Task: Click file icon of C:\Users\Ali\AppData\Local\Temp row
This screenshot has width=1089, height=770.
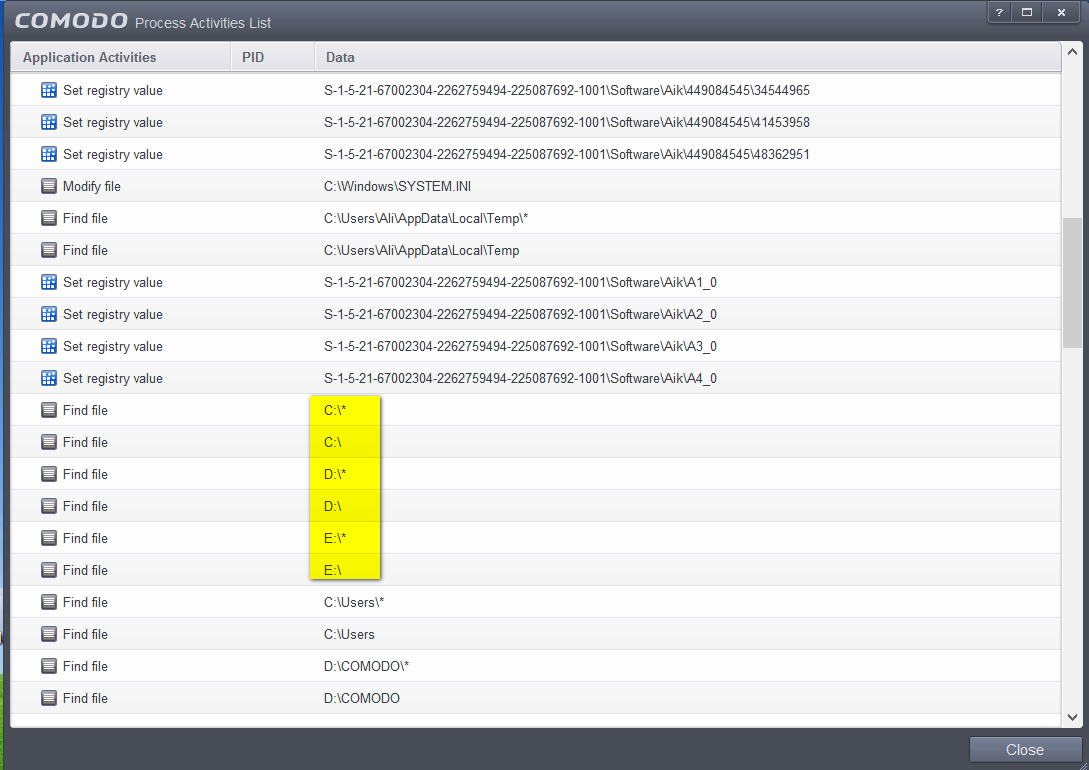Action: (49, 250)
